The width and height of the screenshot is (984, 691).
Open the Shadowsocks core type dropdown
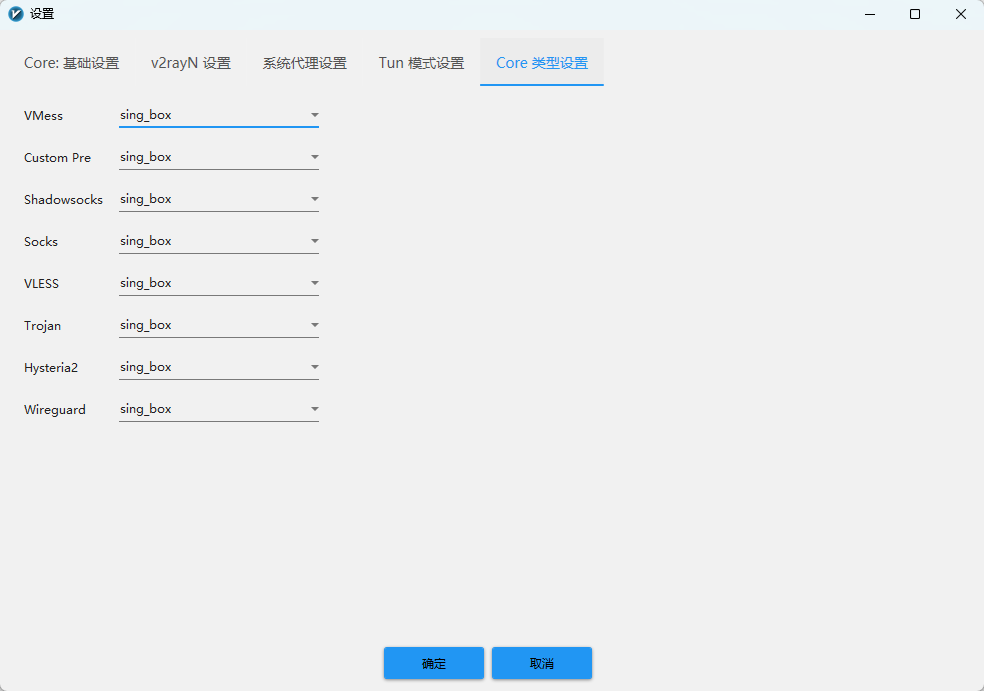(219, 200)
